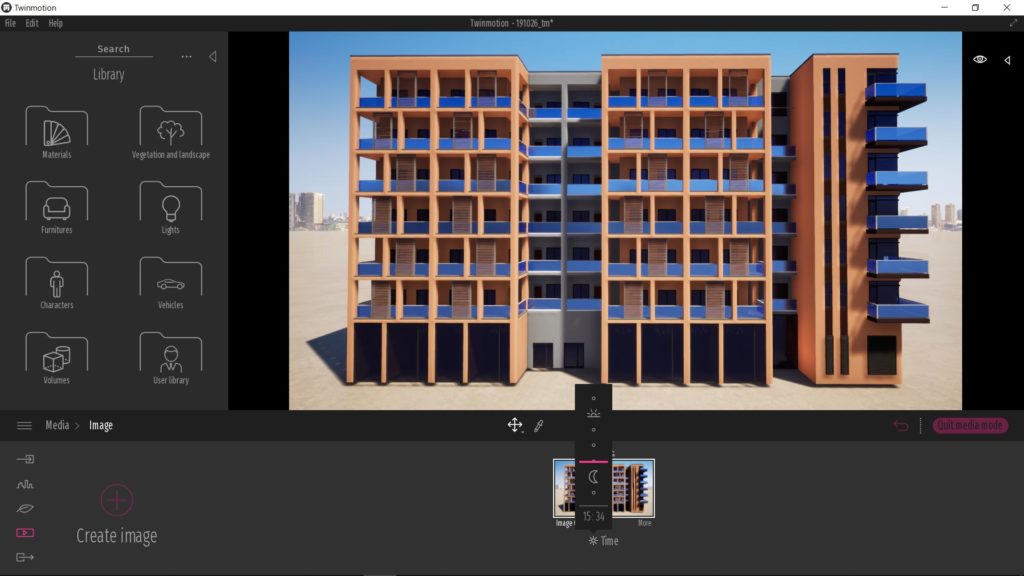The width and height of the screenshot is (1024, 576).
Task: Browse the Furnitures library
Action: pyautogui.click(x=55, y=205)
